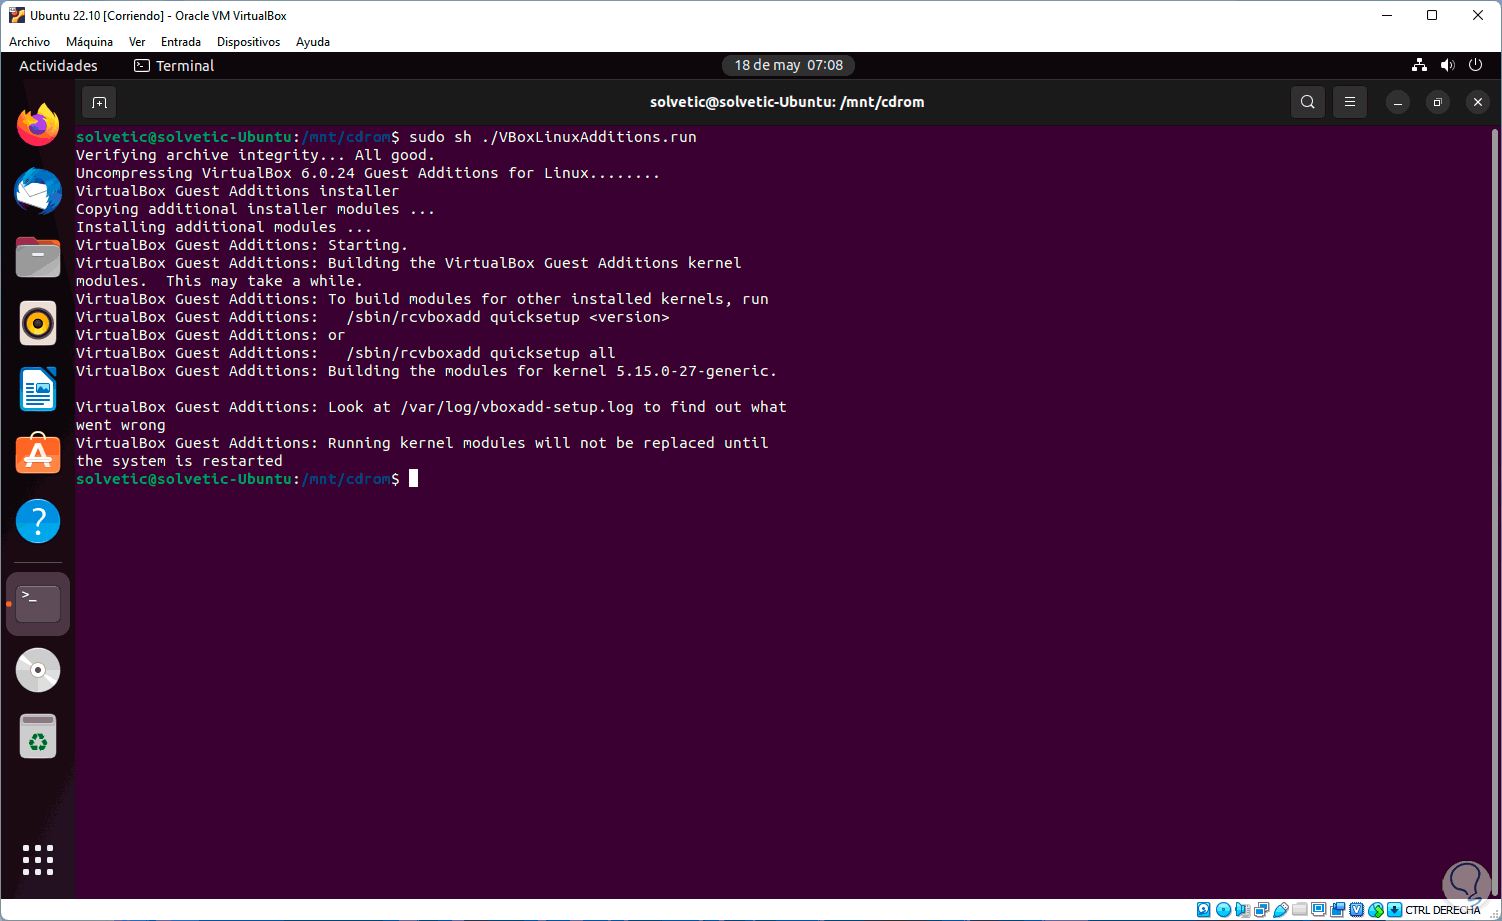This screenshot has height=921, width=1502.
Task: Open the terminal search tool
Action: [1308, 102]
